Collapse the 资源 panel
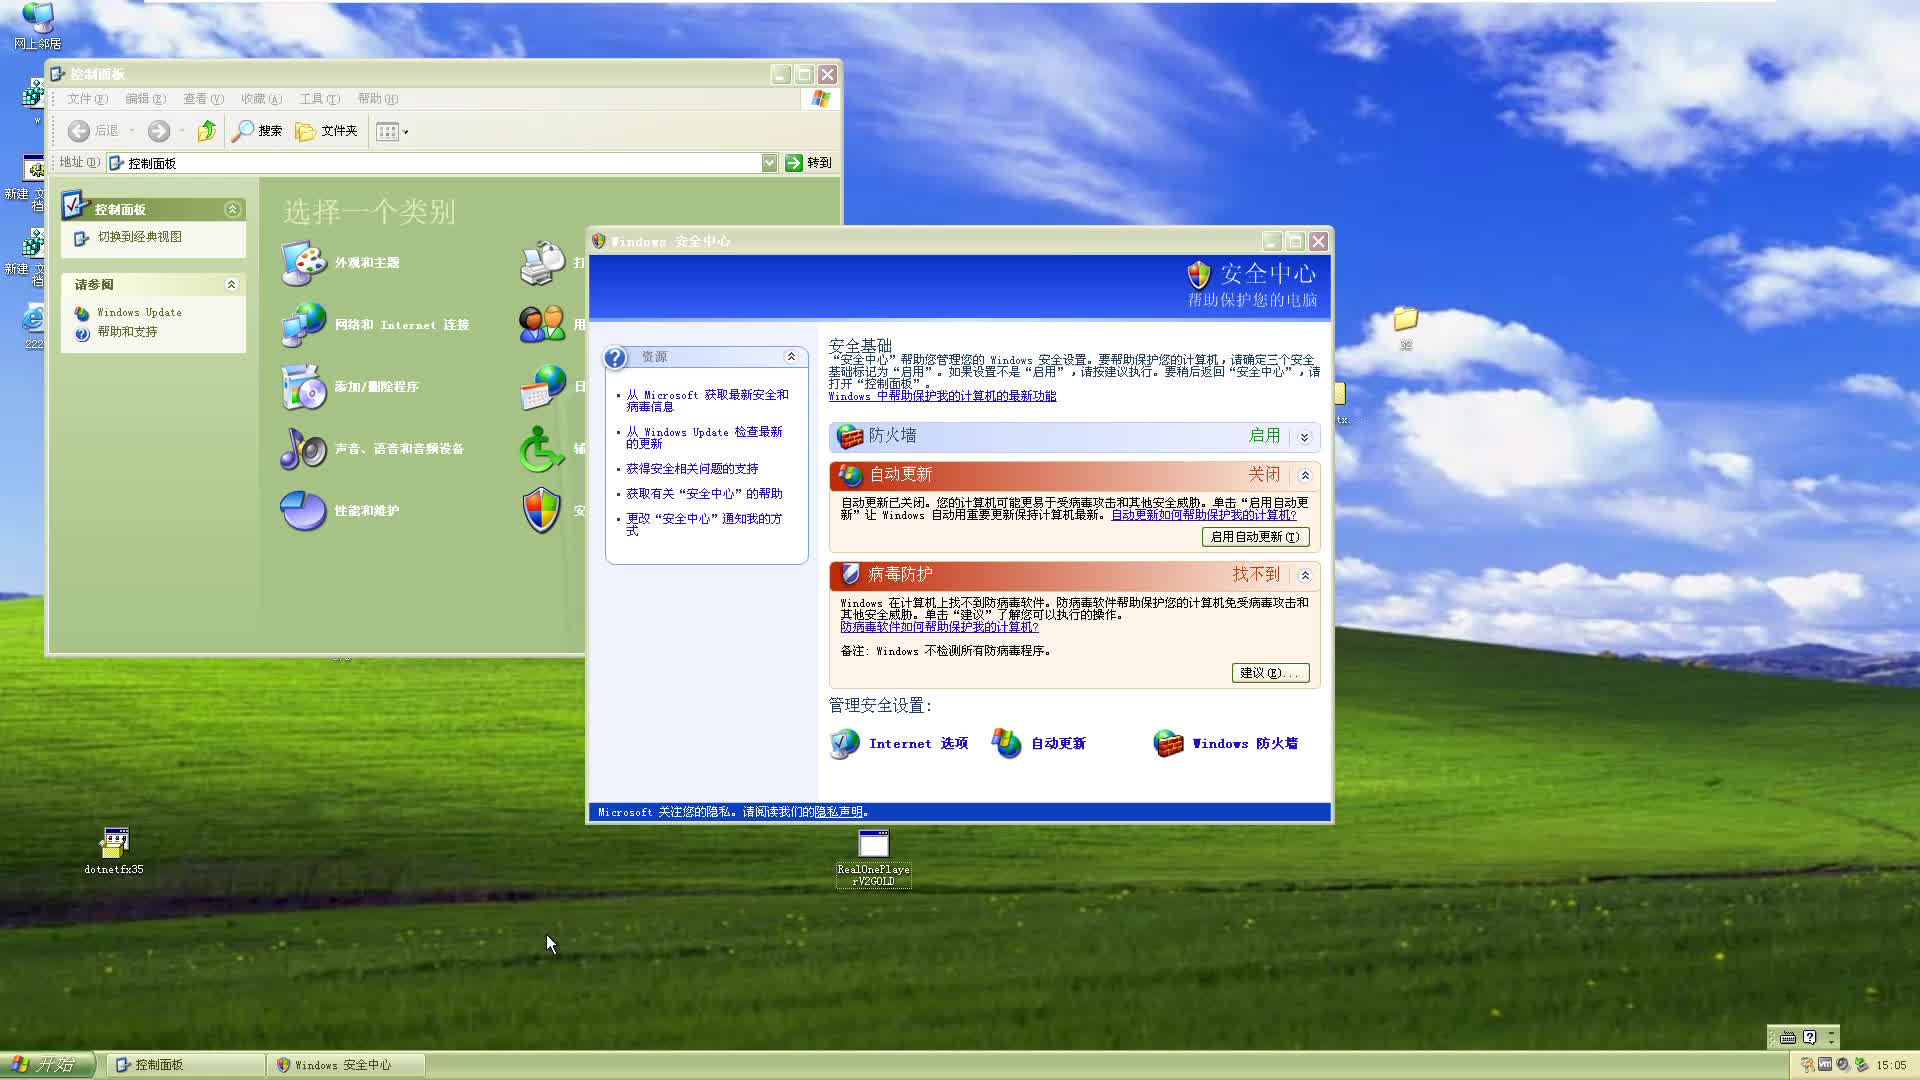This screenshot has height=1080, width=1920. 791,357
